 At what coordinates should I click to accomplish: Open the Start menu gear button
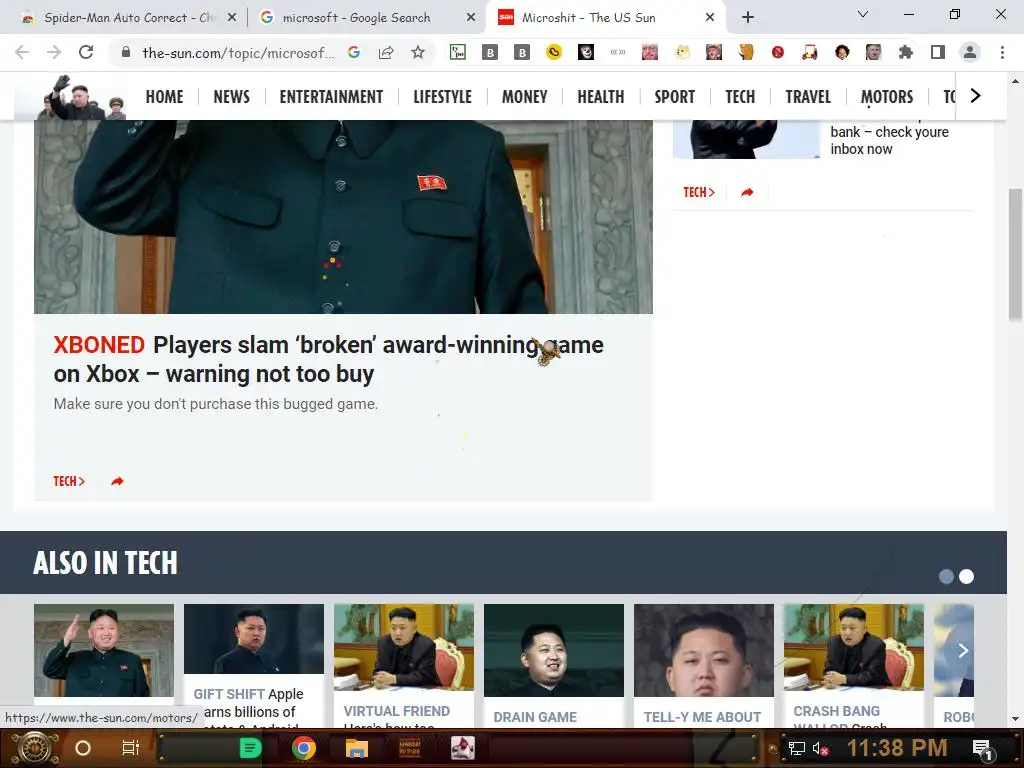(34, 748)
